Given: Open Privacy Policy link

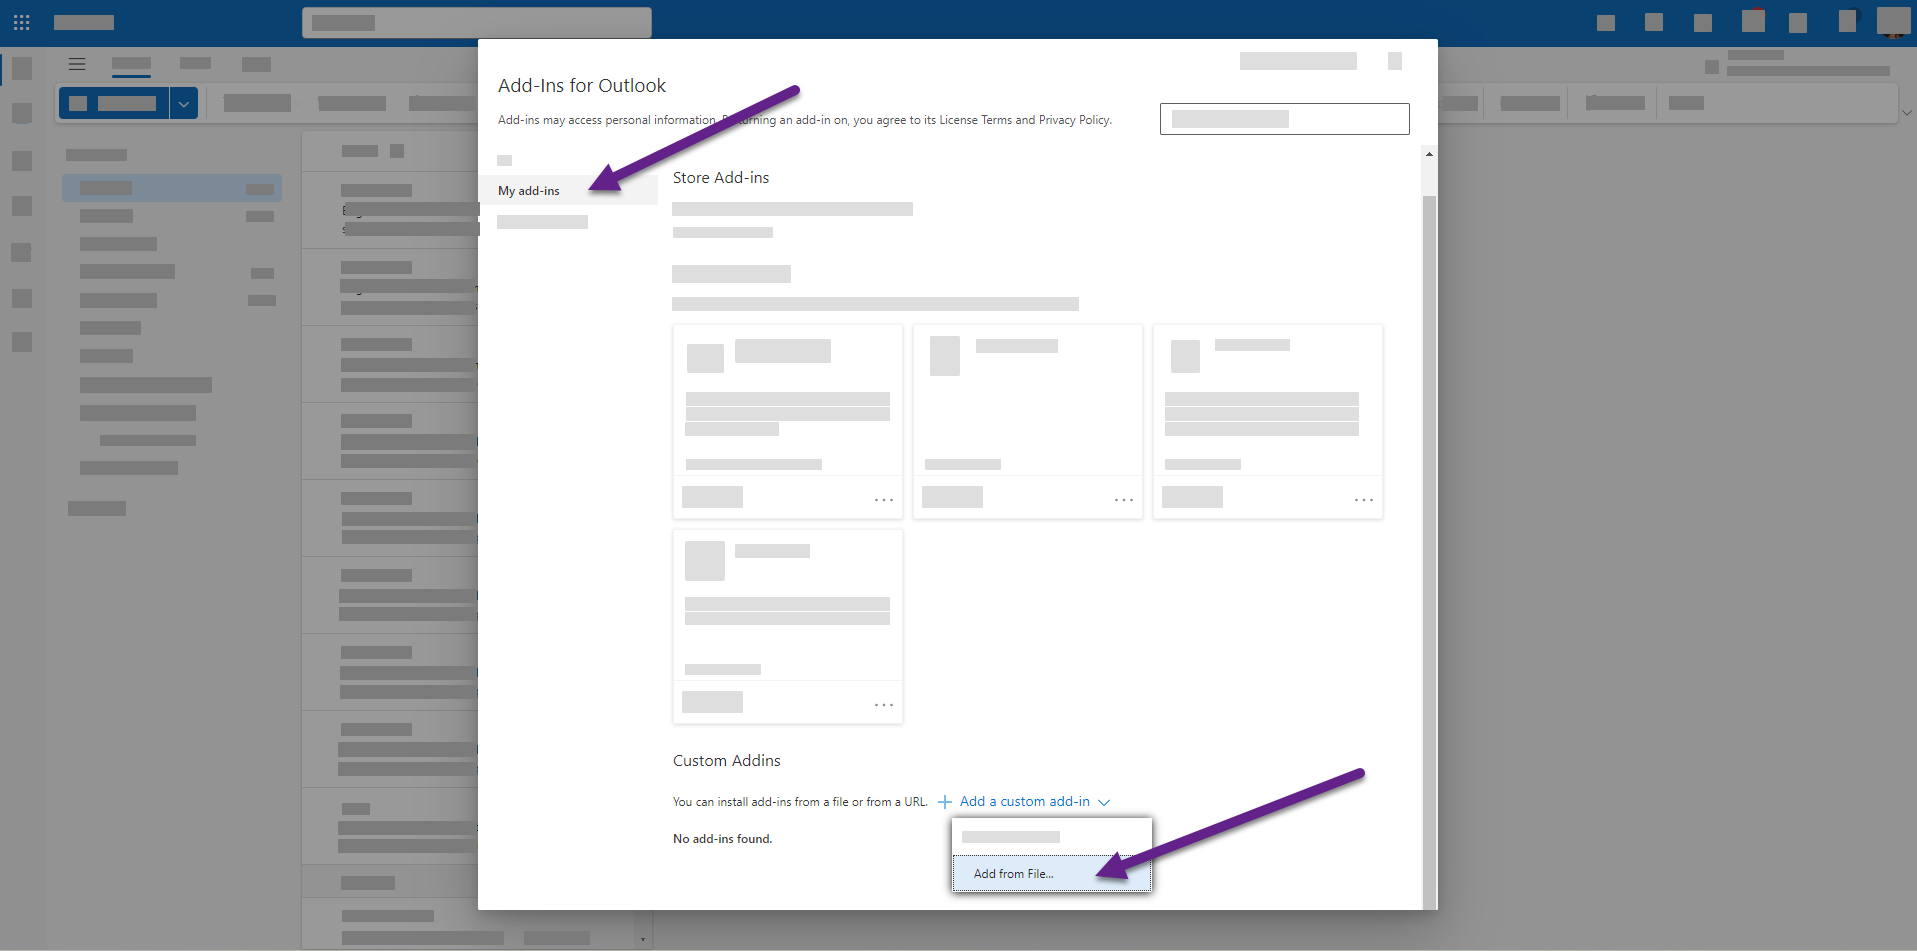Looking at the screenshot, I should point(1074,120).
